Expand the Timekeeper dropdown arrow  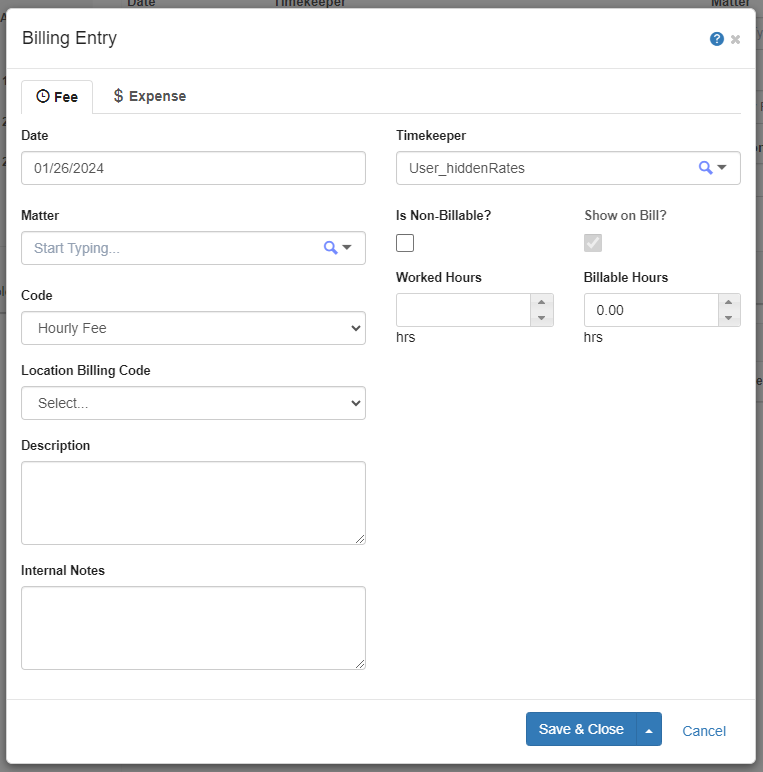[x=722, y=167]
